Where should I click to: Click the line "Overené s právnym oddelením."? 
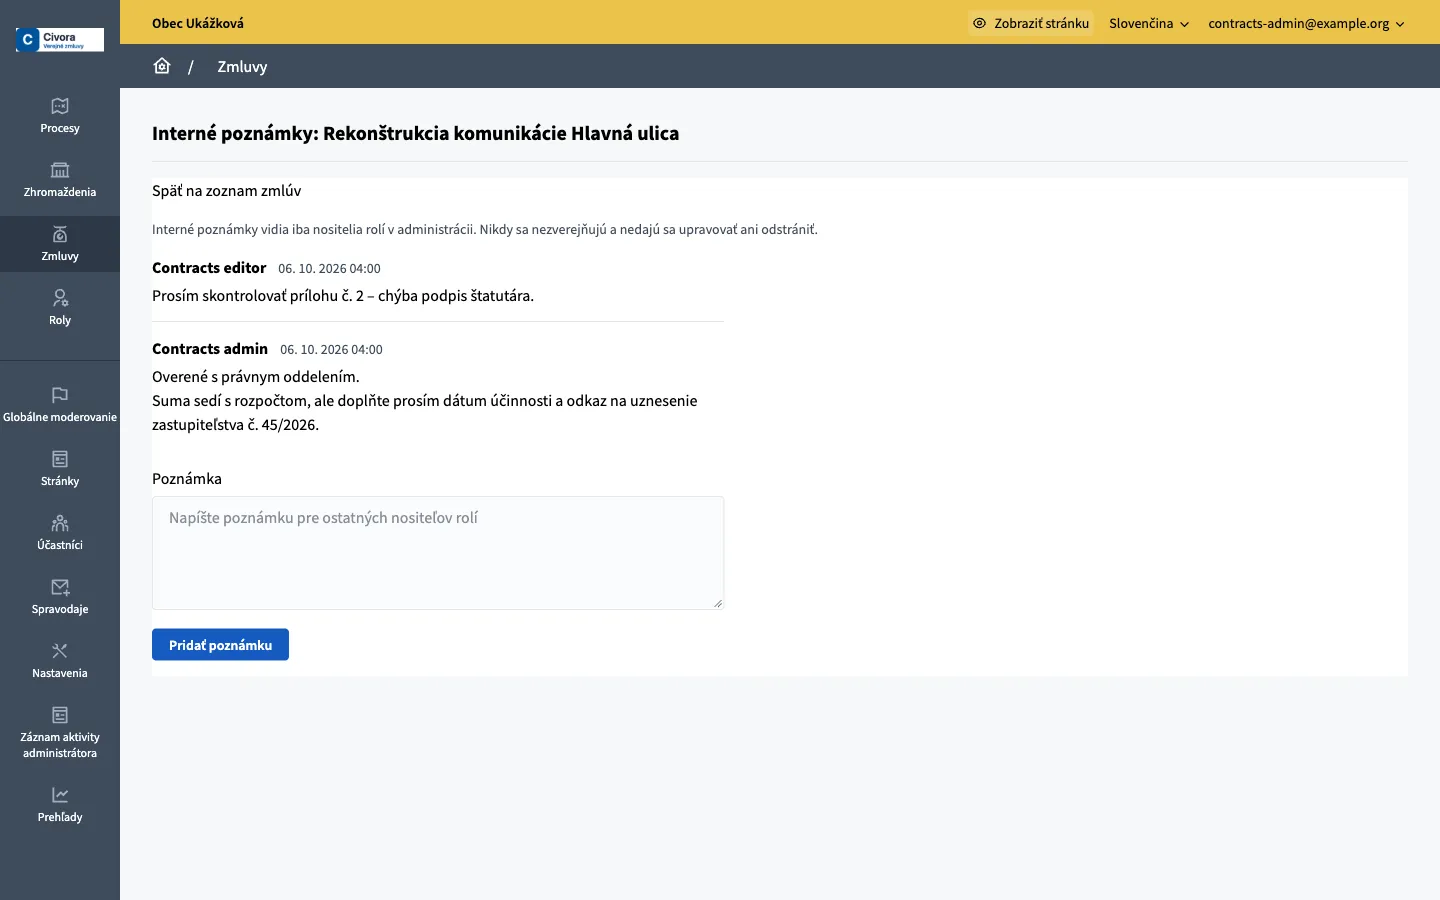tap(255, 377)
